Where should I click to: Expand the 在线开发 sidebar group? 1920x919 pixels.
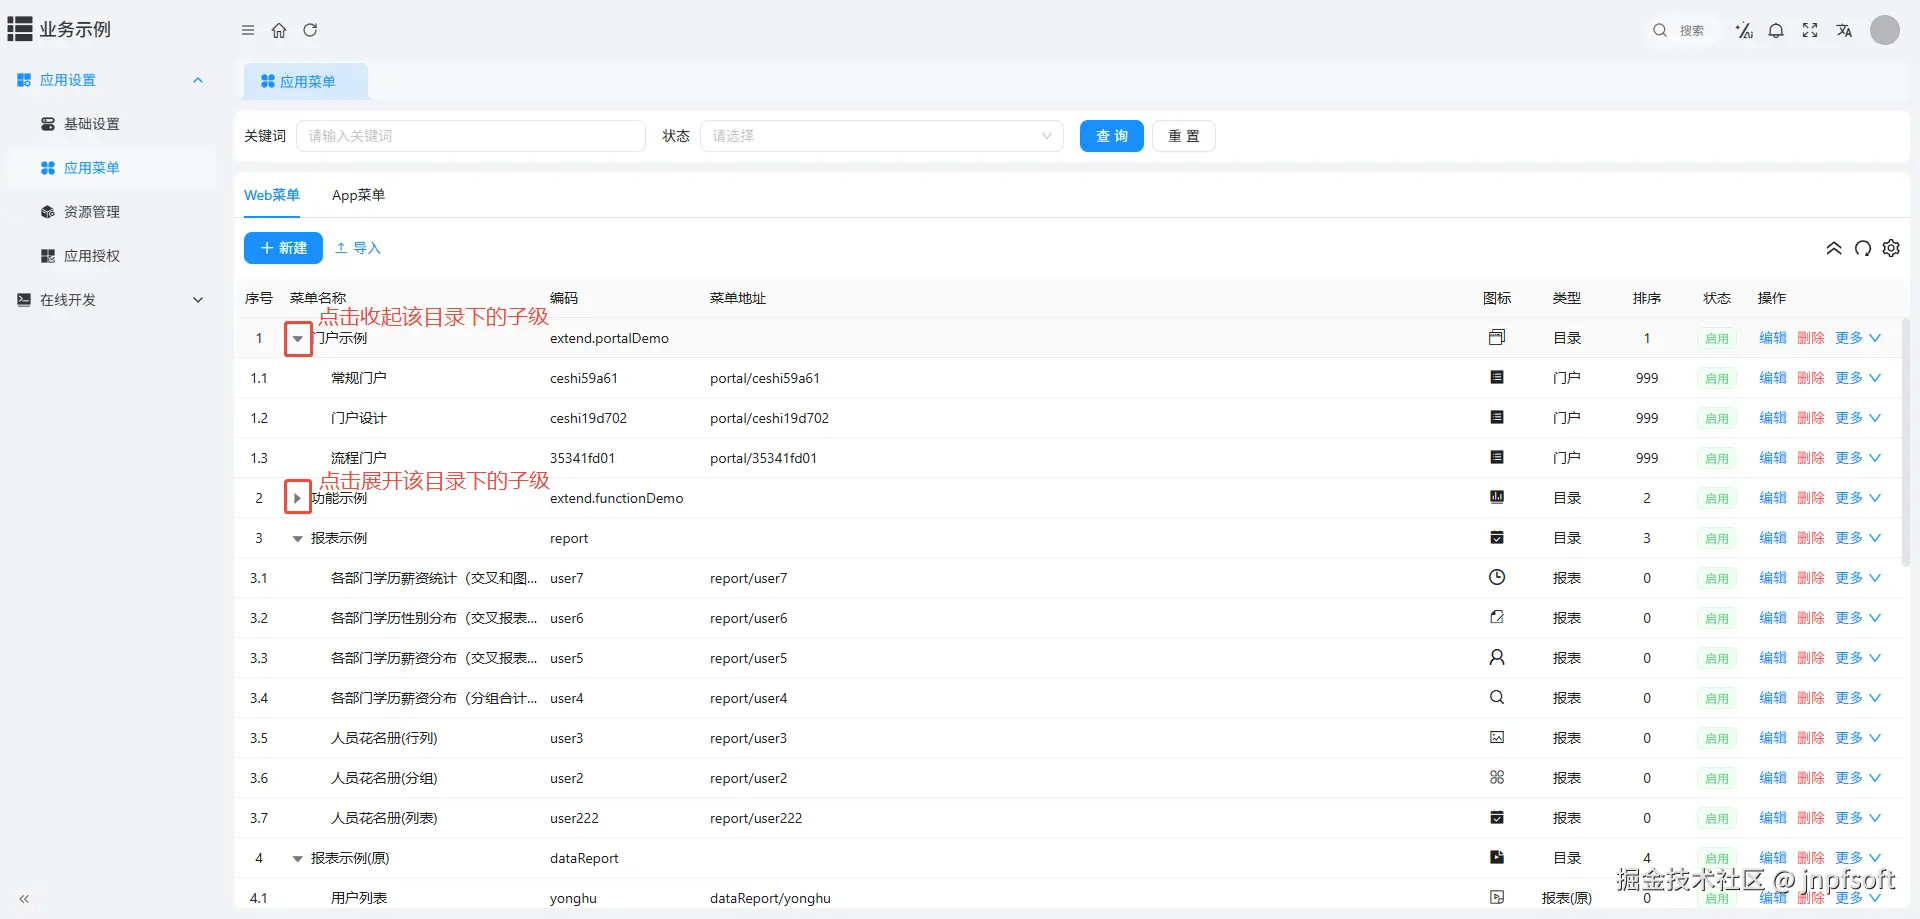(x=111, y=300)
